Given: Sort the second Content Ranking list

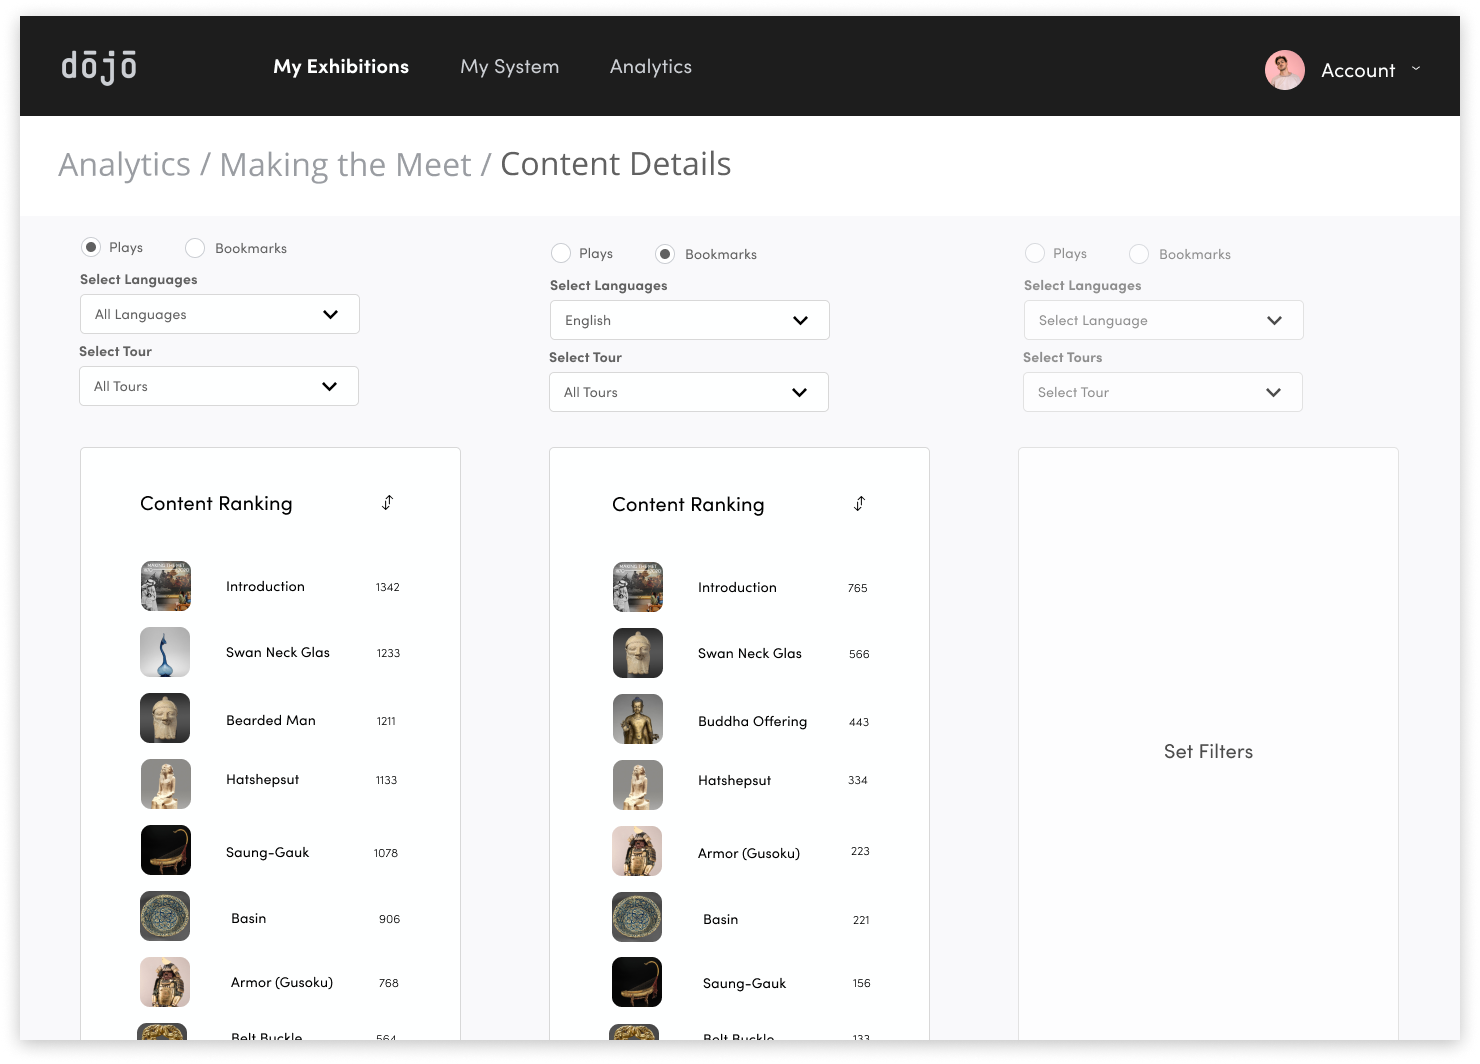Looking at the screenshot, I should coord(859,503).
